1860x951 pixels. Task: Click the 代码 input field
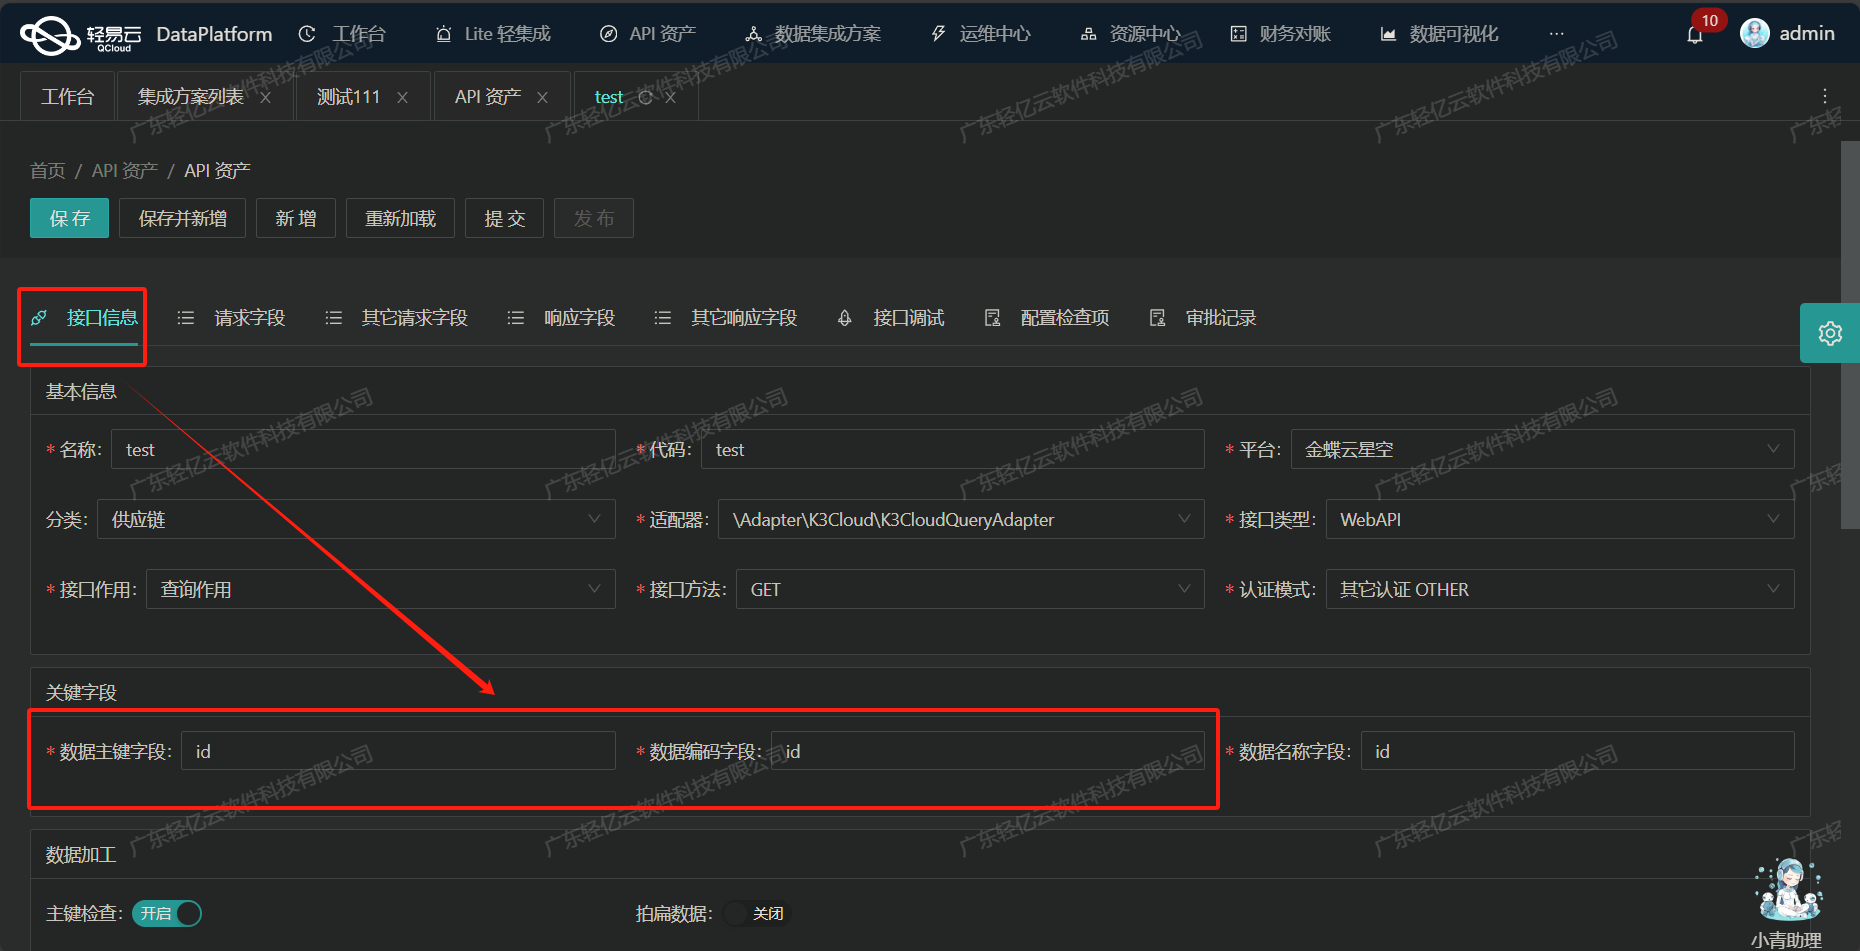point(953,449)
